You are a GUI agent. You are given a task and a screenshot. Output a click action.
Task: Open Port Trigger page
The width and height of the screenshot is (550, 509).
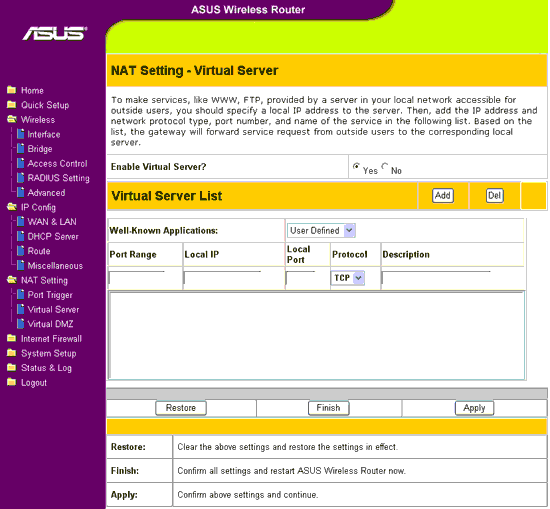50,295
